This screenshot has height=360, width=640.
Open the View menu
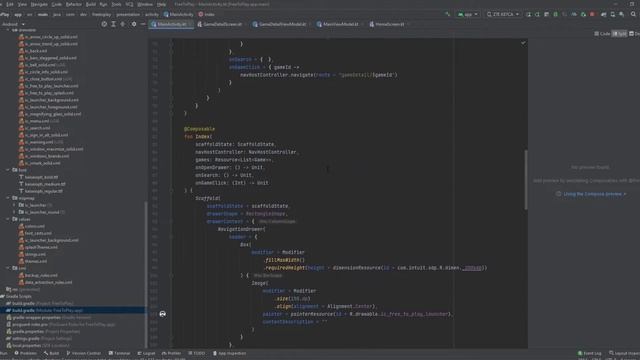22,4
